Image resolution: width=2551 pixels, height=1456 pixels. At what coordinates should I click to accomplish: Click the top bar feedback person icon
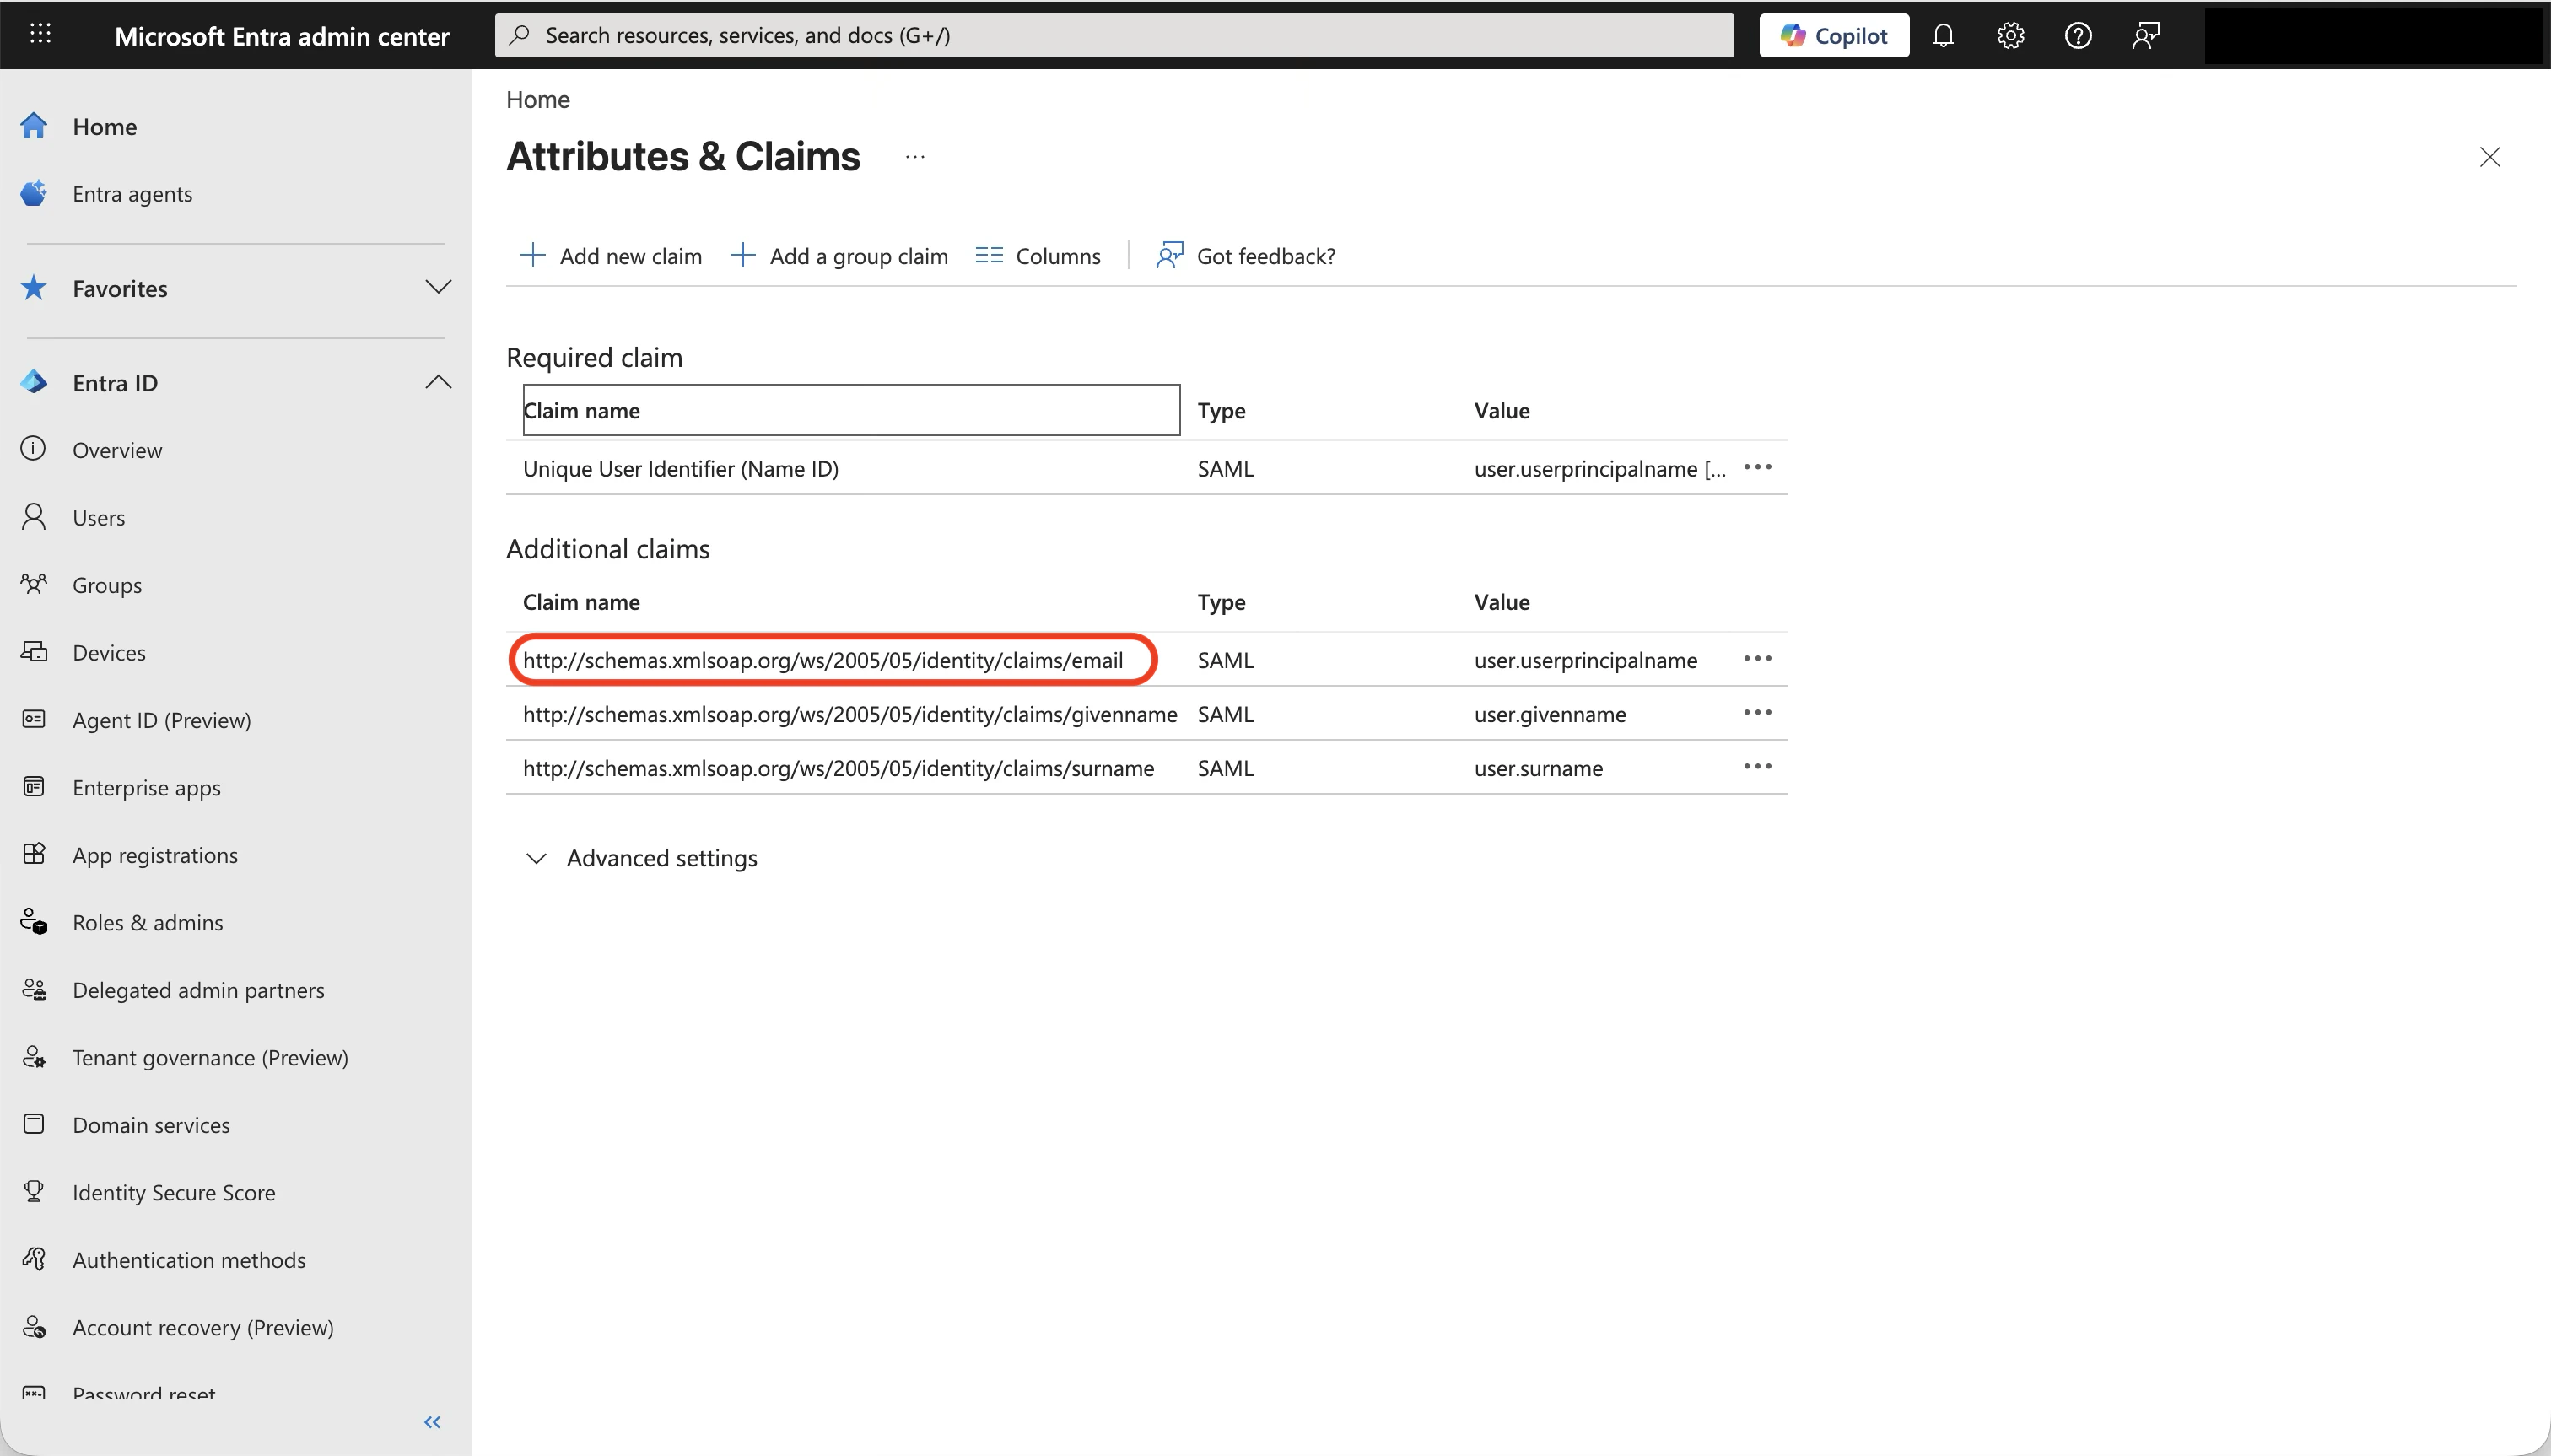point(2145,36)
